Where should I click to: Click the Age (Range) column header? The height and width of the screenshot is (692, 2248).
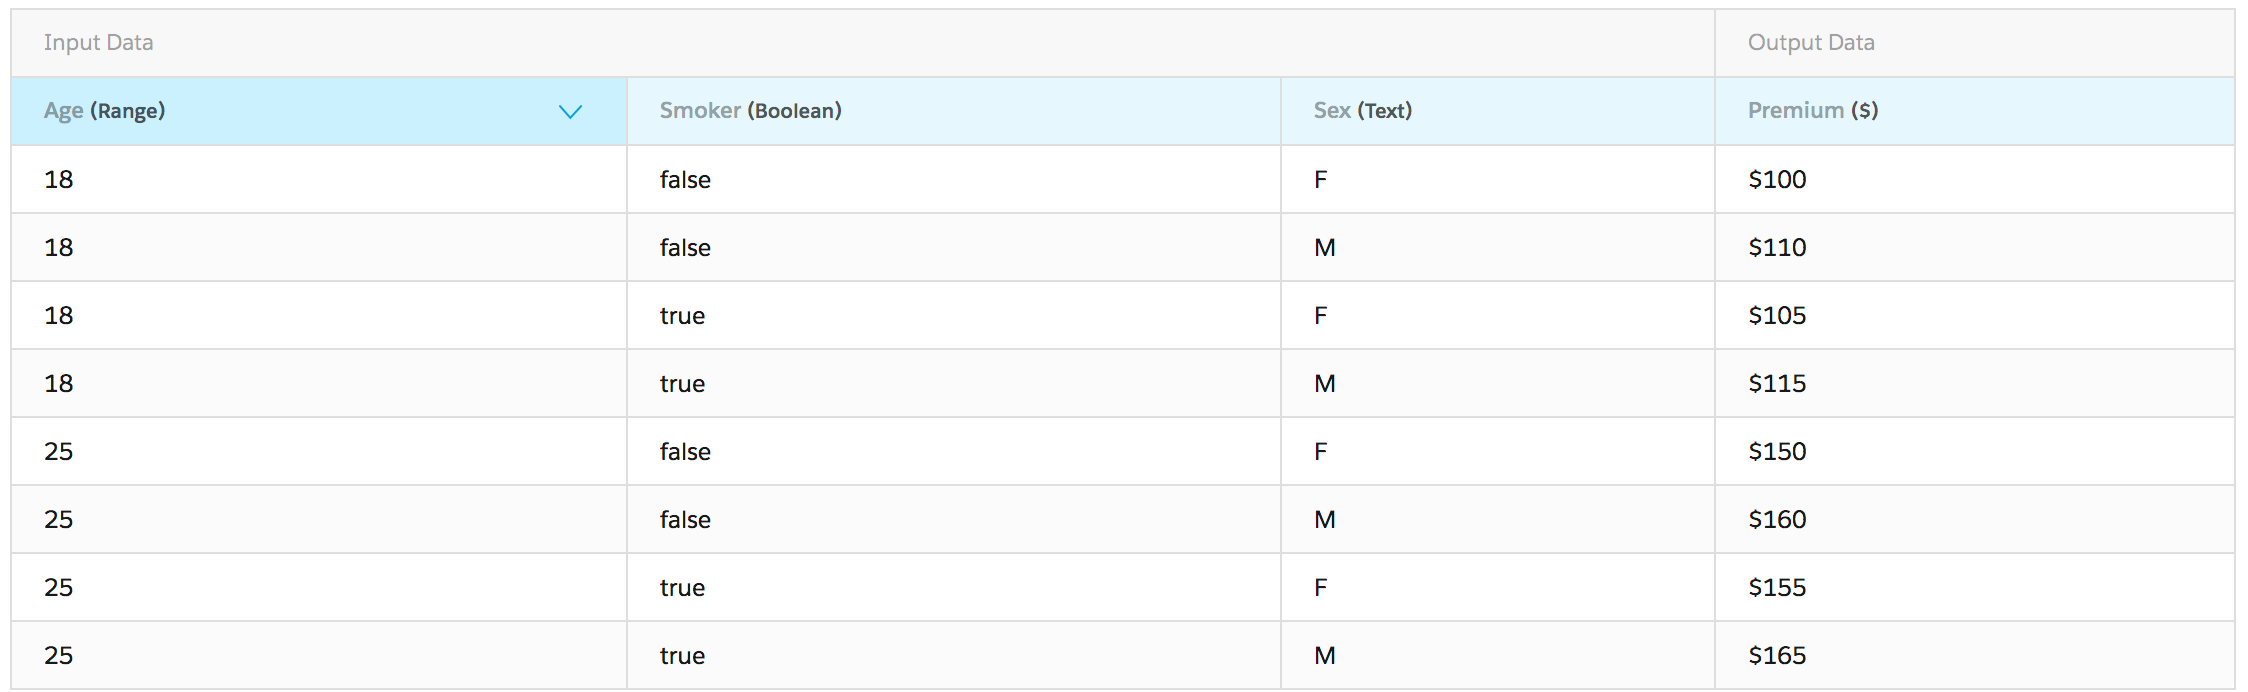(319, 111)
